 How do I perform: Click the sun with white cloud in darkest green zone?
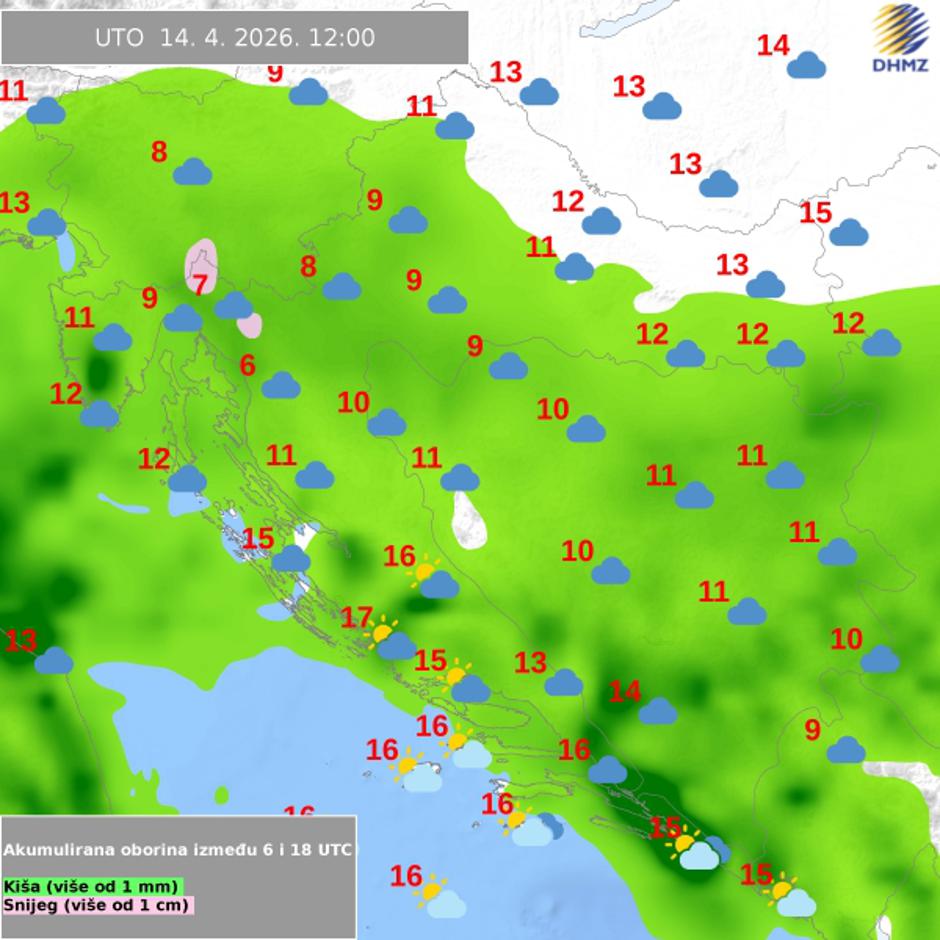695,851
